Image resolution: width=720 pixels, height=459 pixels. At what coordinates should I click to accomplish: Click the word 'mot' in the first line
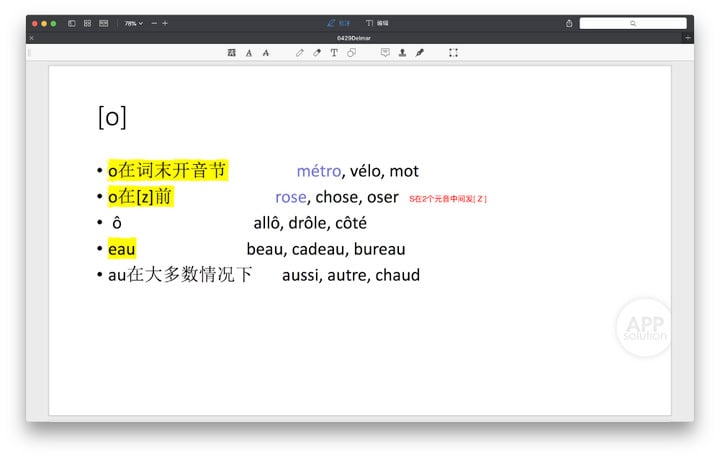[x=404, y=171]
